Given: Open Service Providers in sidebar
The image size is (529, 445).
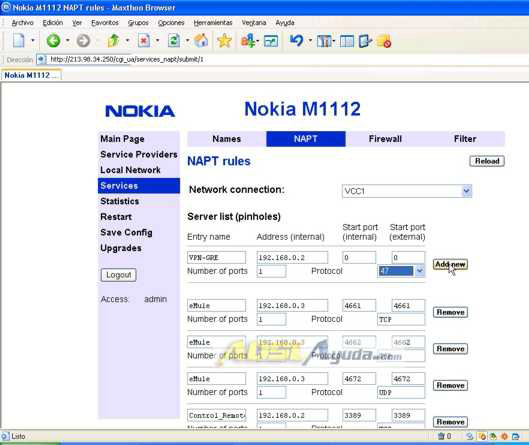Looking at the screenshot, I should point(139,155).
